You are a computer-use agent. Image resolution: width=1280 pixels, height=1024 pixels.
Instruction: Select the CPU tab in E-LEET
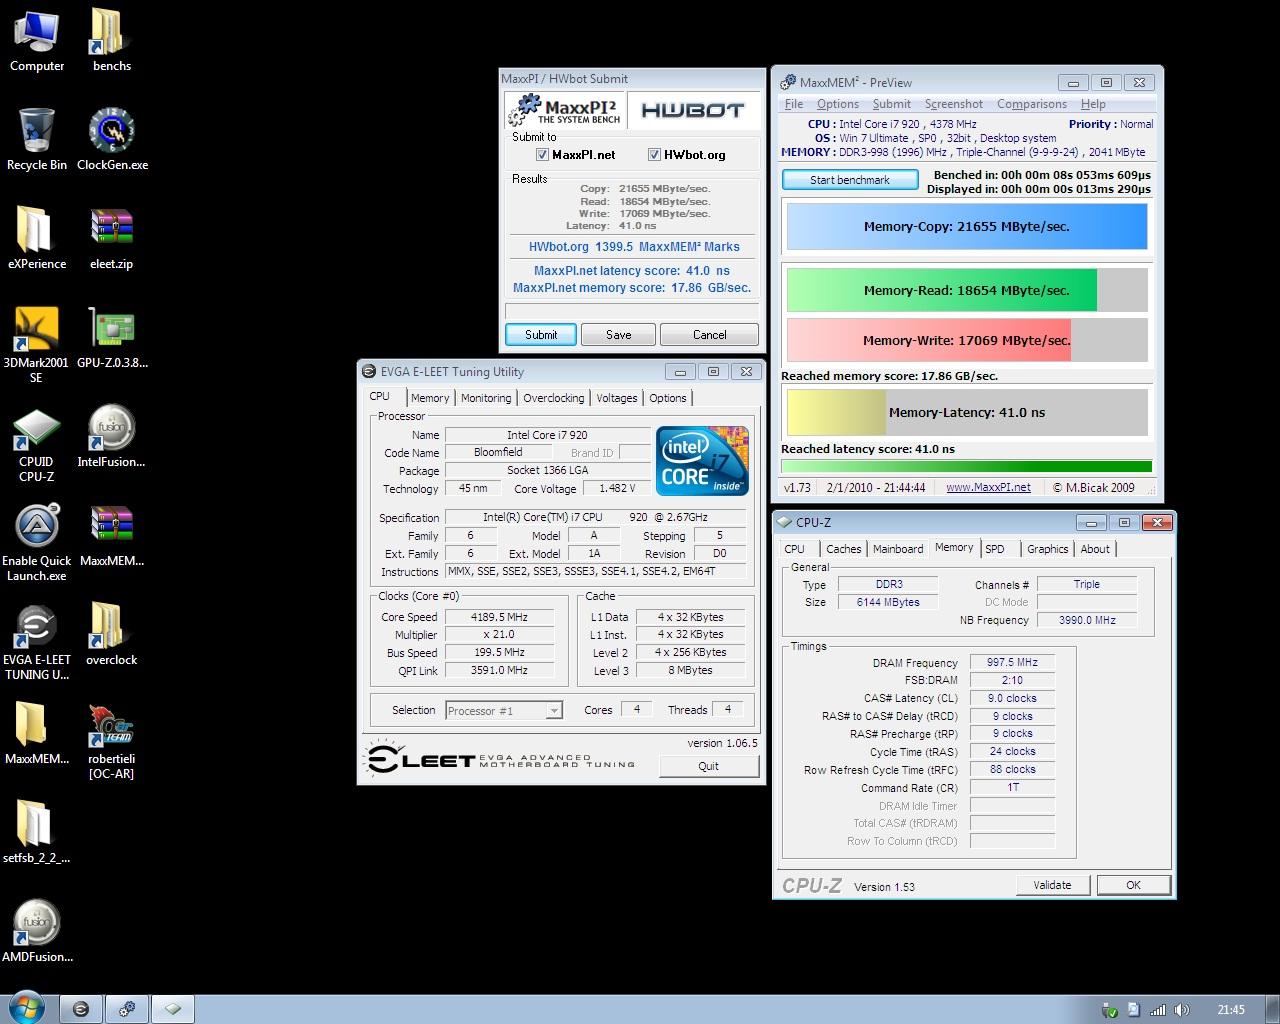pyautogui.click(x=380, y=397)
